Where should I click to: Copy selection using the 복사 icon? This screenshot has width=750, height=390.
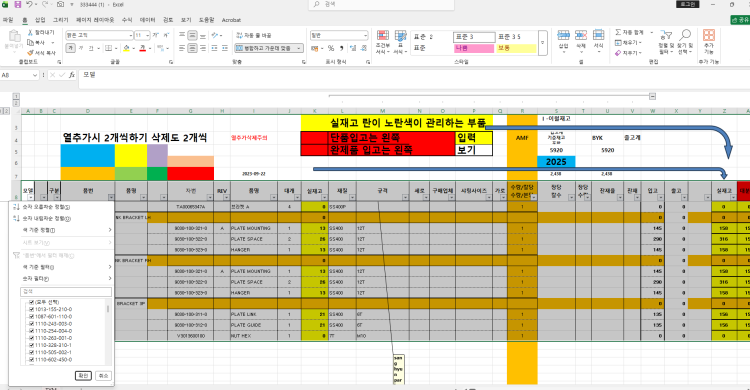pos(36,43)
